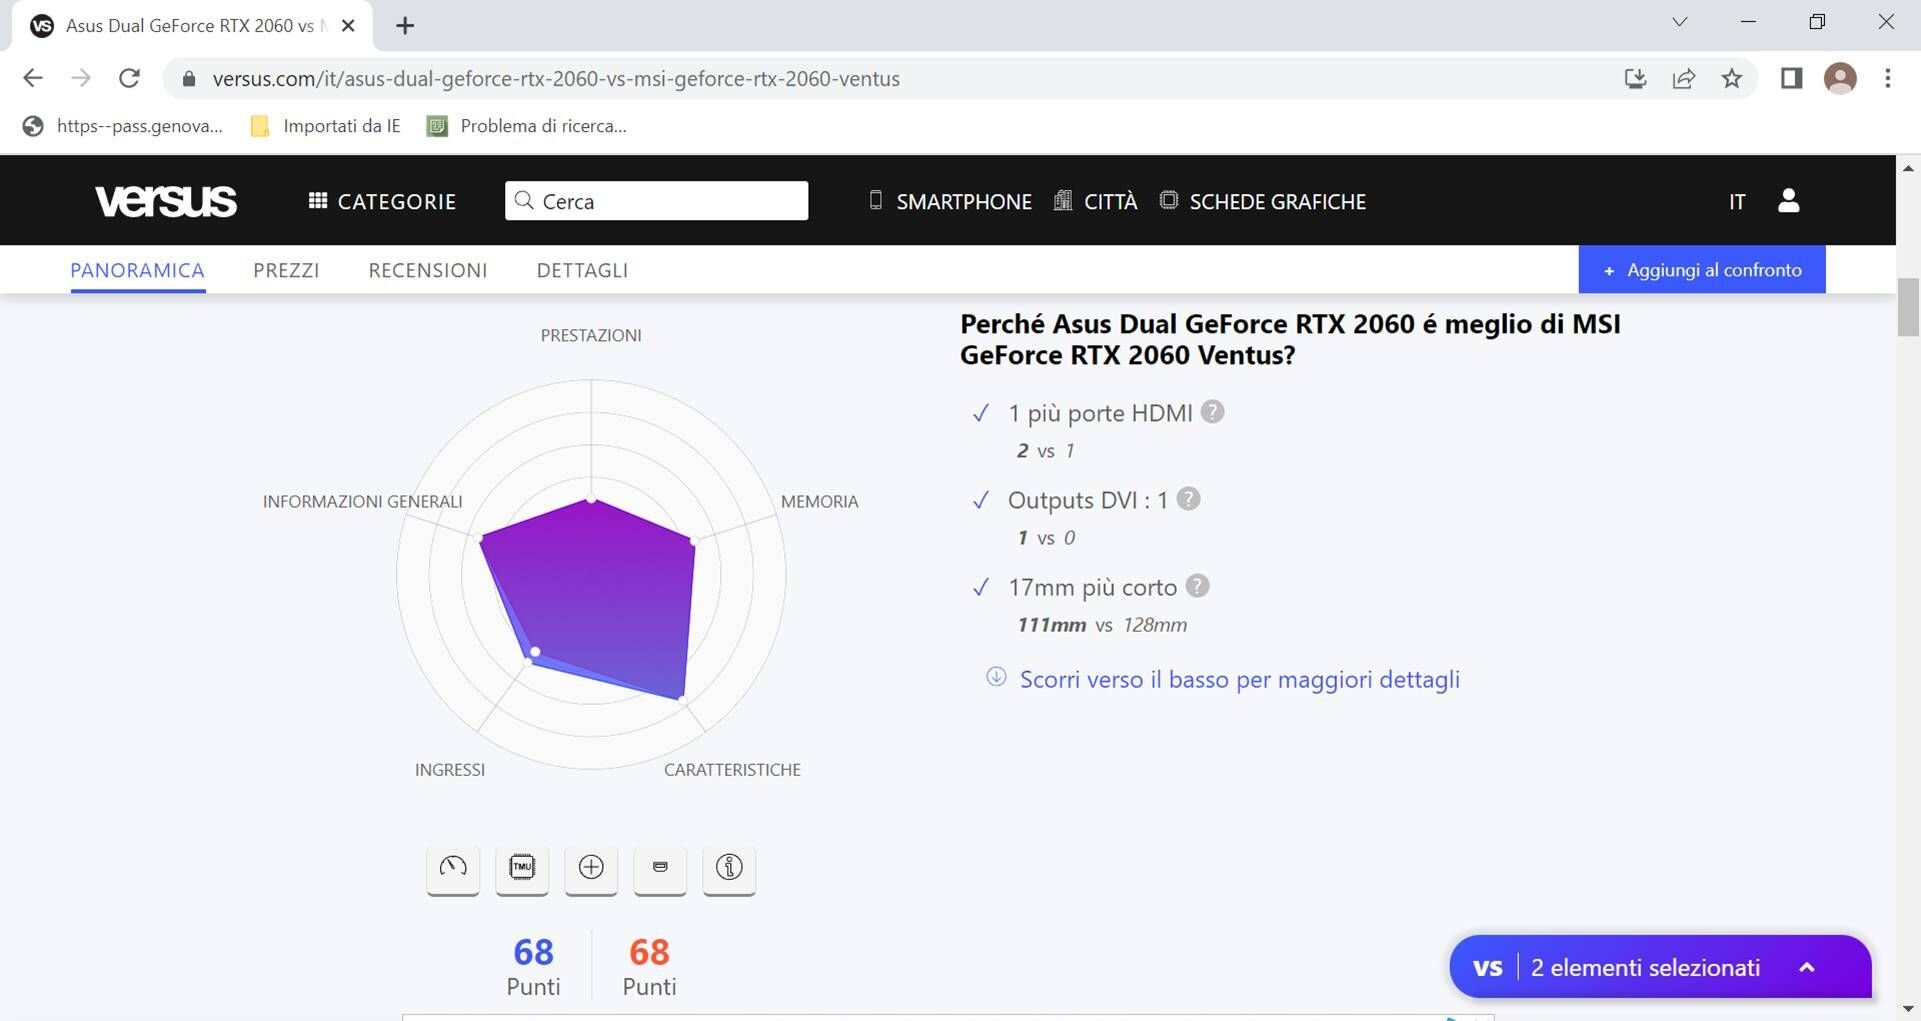This screenshot has height=1021, width=1921.
Task: Click the search magnifier icon
Action: [x=524, y=201]
